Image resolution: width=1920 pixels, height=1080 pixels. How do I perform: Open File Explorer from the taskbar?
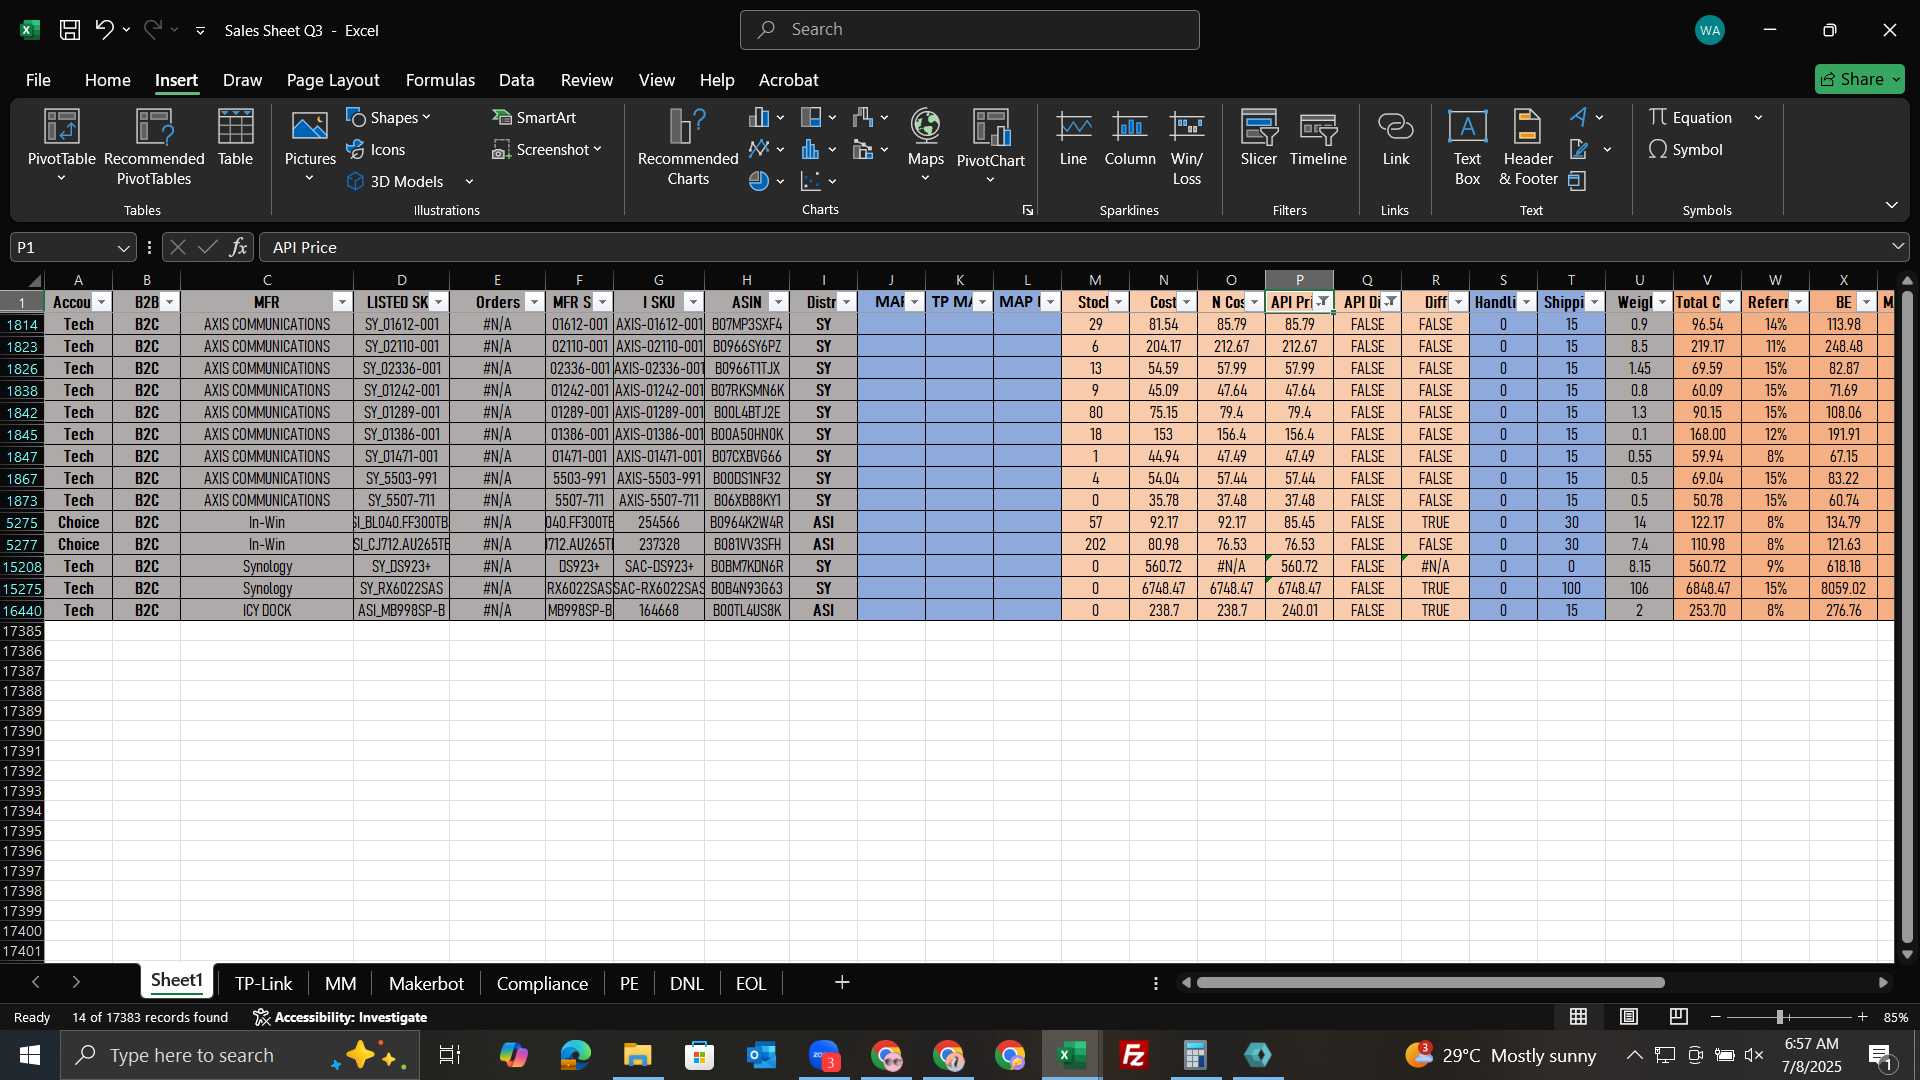coord(637,1055)
